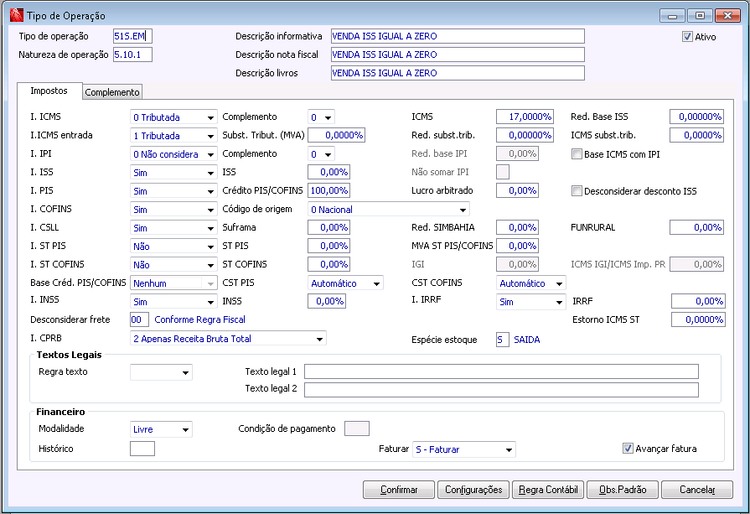Expand the I. IPI combo box

[x=173, y=154]
